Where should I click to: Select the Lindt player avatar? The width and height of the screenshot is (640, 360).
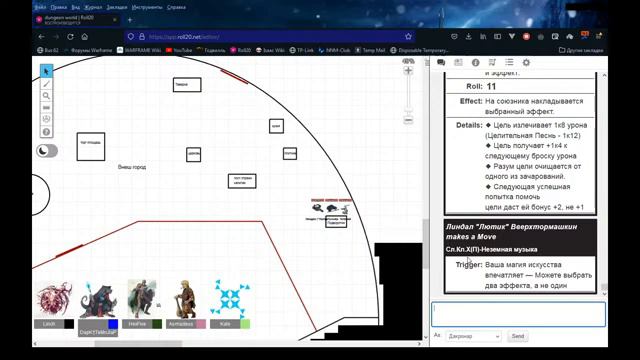point(54,299)
